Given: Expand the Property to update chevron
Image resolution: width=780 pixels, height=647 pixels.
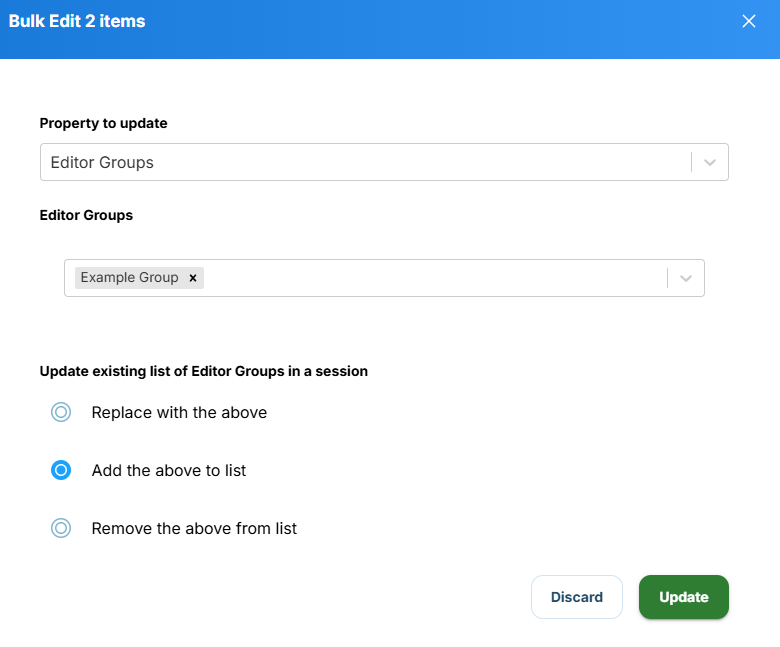Looking at the screenshot, I should pyautogui.click(x=710, y=162).
